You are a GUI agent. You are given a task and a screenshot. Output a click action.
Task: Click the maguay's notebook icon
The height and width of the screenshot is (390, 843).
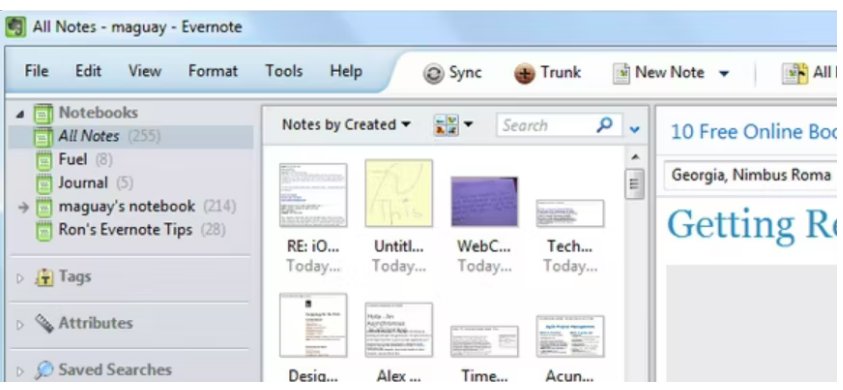tap(44, 208)
